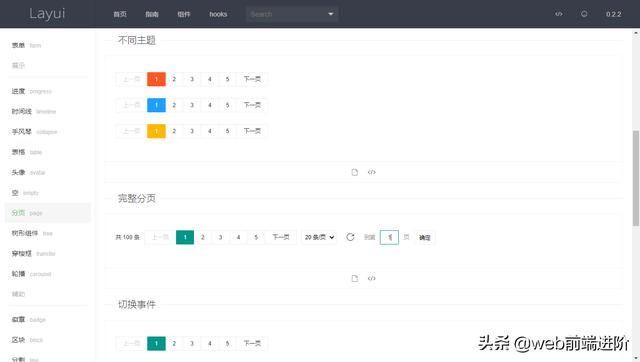The image size is (640, 362).
Task: Click the refresh icon in full pagination
Action: (x=350, y=237)
